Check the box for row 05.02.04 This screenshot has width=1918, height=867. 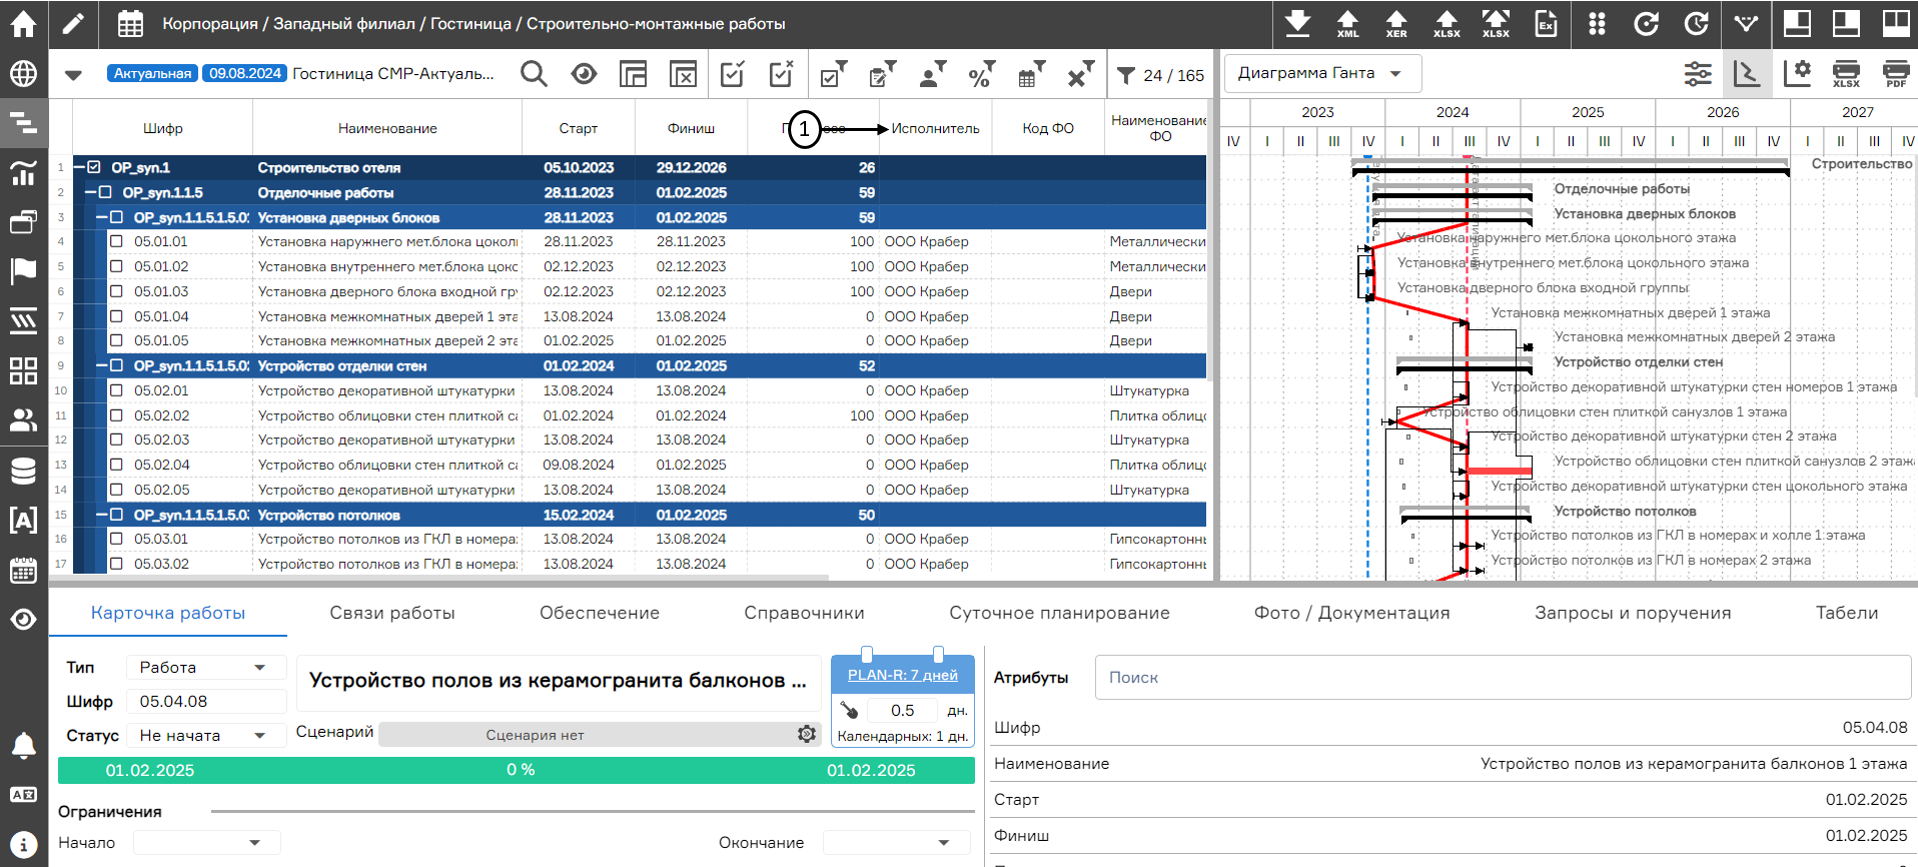(116, 465)
